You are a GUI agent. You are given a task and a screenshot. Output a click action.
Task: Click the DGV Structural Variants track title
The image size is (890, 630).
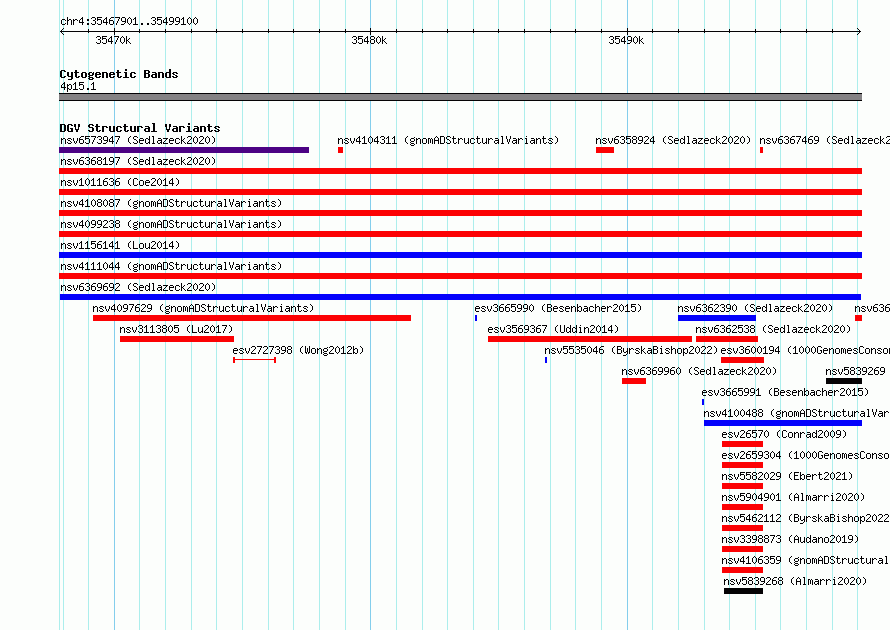140,128
